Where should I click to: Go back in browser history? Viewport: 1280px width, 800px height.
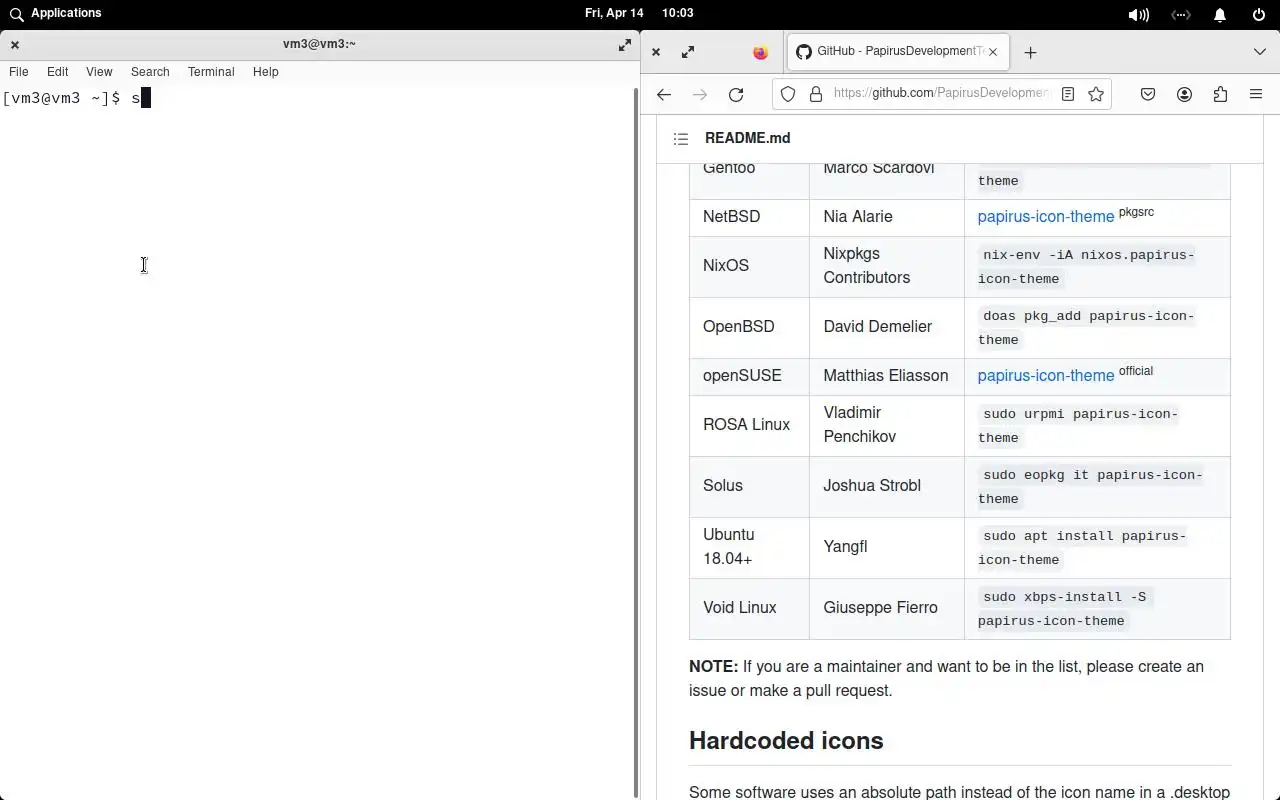664,94
